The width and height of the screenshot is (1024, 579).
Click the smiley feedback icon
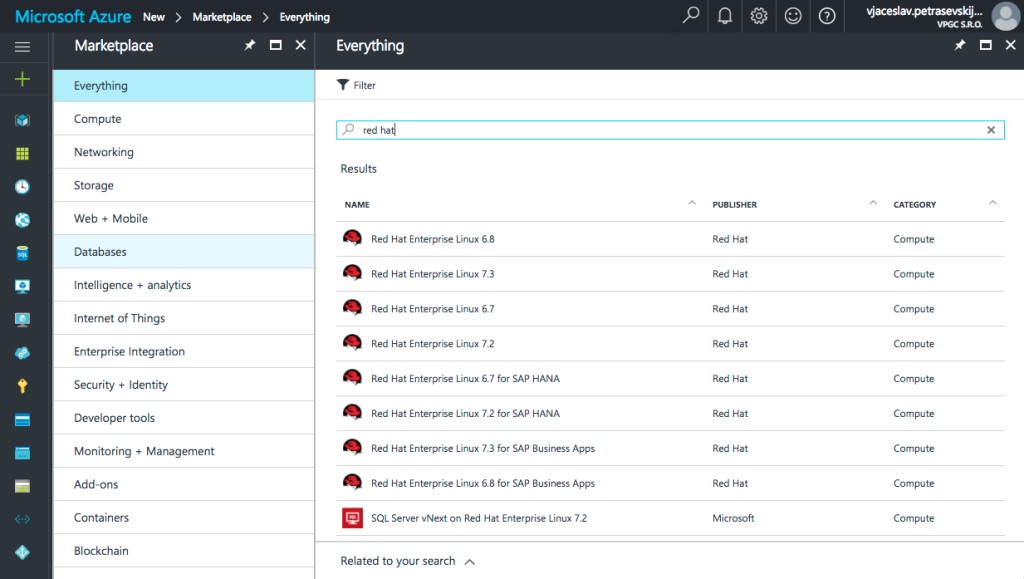click(x=793, y=16)
